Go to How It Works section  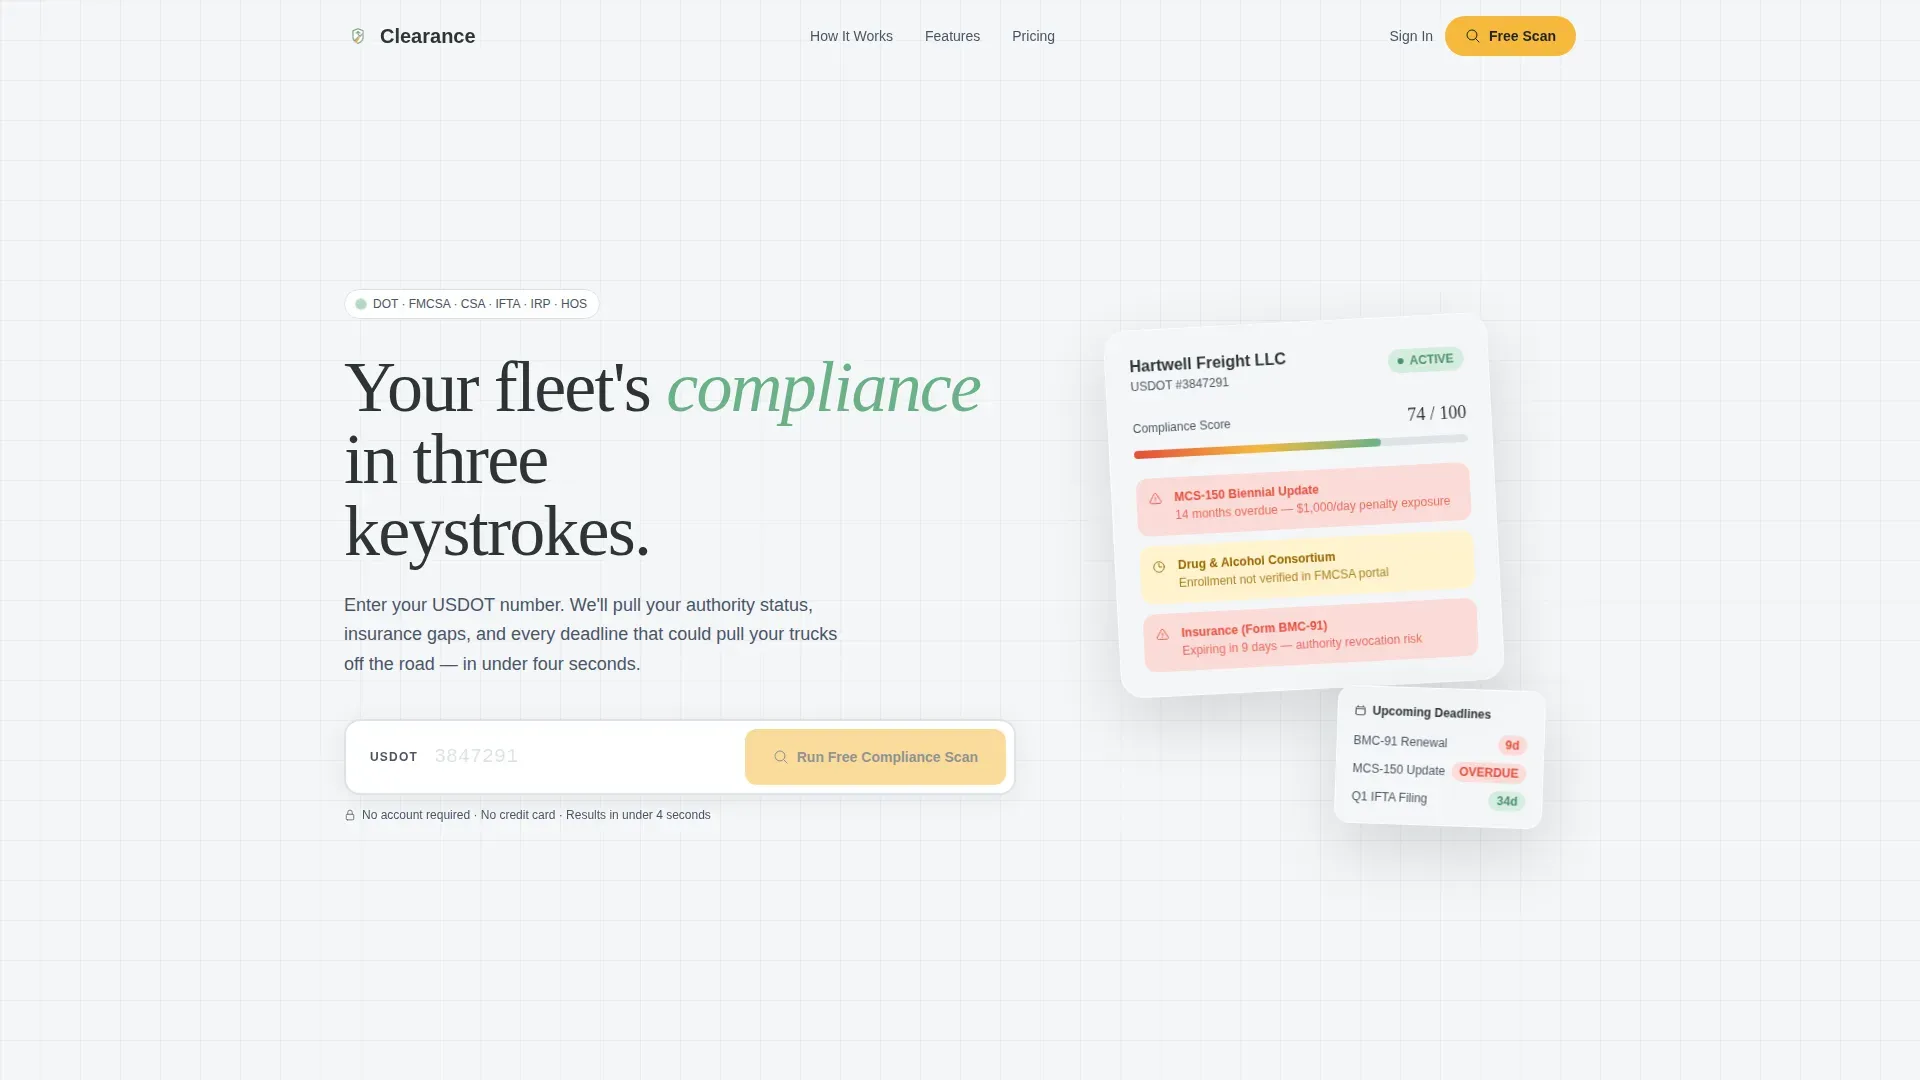coord(851,36)
